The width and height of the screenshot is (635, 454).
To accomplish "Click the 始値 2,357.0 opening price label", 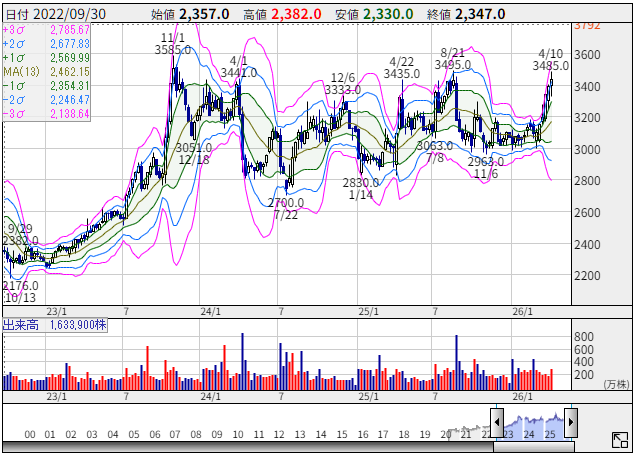I will 190,14.
